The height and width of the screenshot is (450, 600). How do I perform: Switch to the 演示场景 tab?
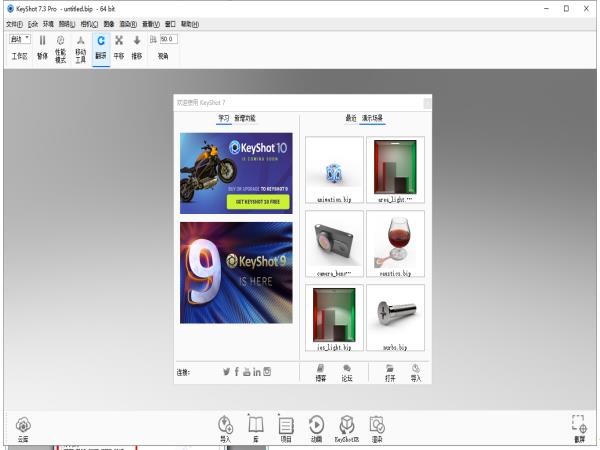(372, 118)
